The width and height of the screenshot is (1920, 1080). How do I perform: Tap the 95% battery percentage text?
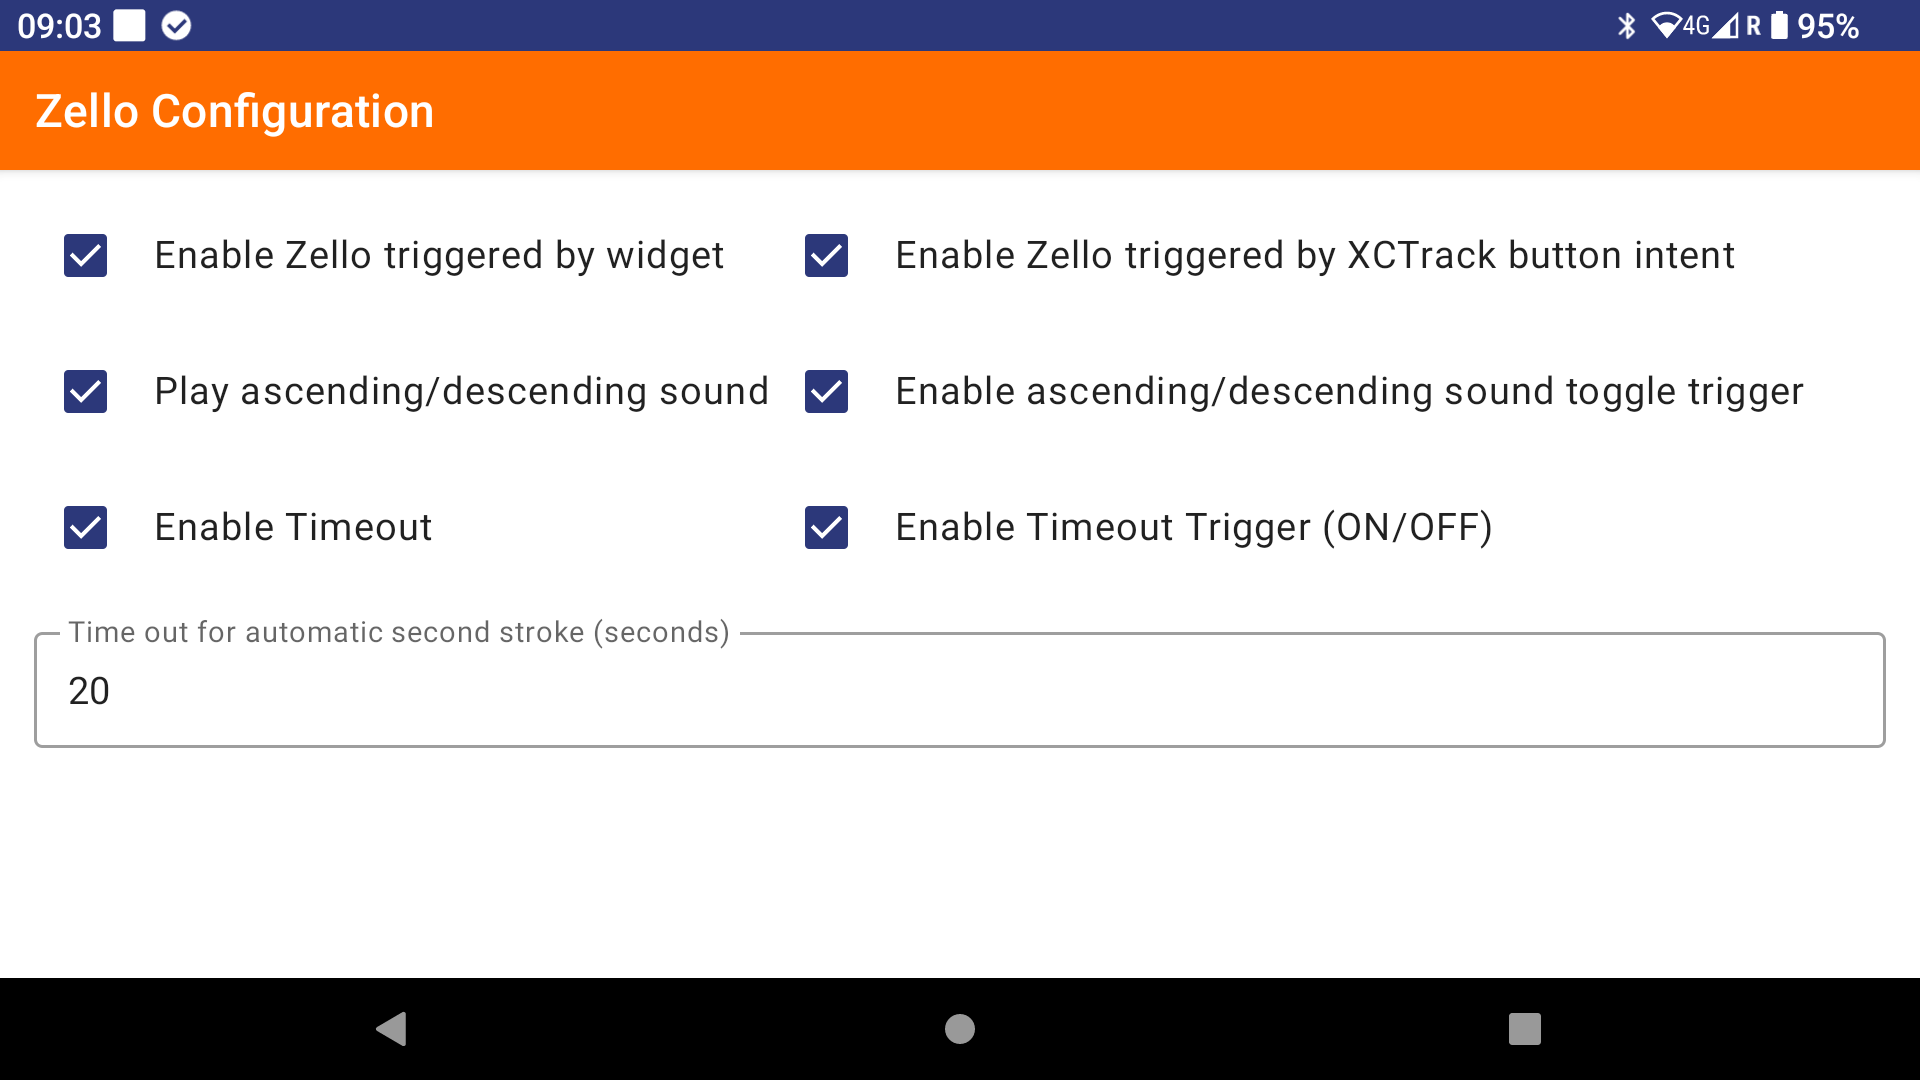[x=1828, y=26]
